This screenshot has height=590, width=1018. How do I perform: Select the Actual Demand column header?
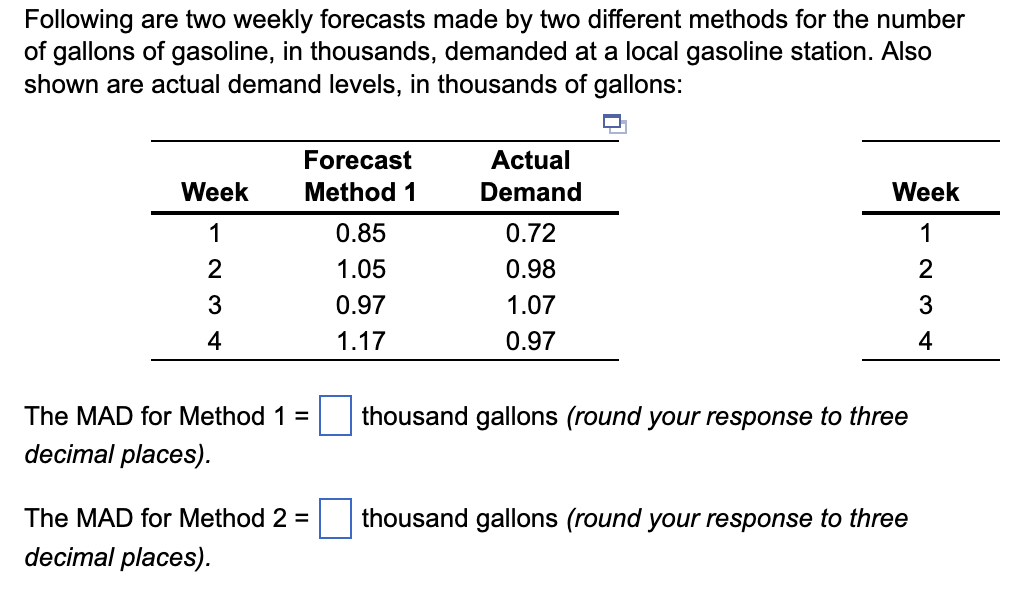[531, 176]
